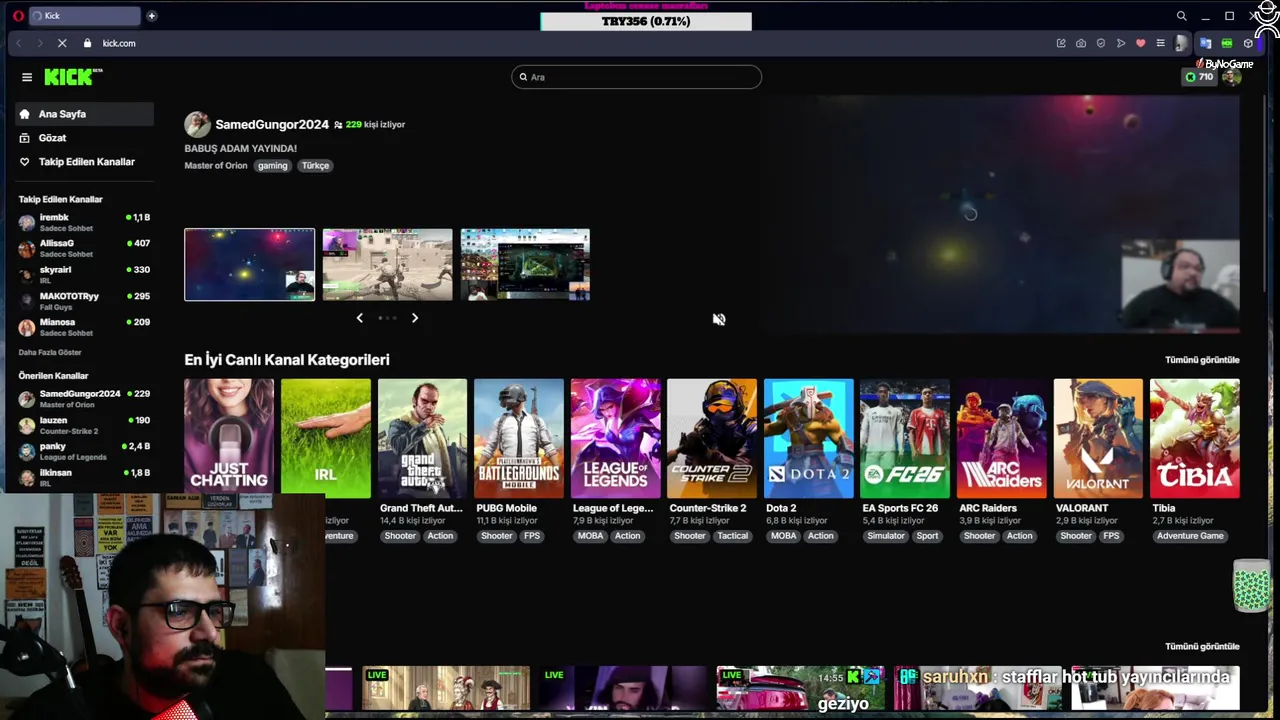Open the Opera main menu logo
This screenshot has height=720, width=1280.
[18, 16]
